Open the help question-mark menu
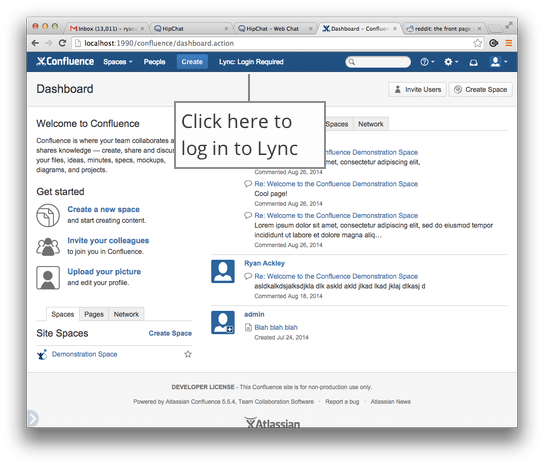Viewport: 546px width, 466px height. click(427, 62)
